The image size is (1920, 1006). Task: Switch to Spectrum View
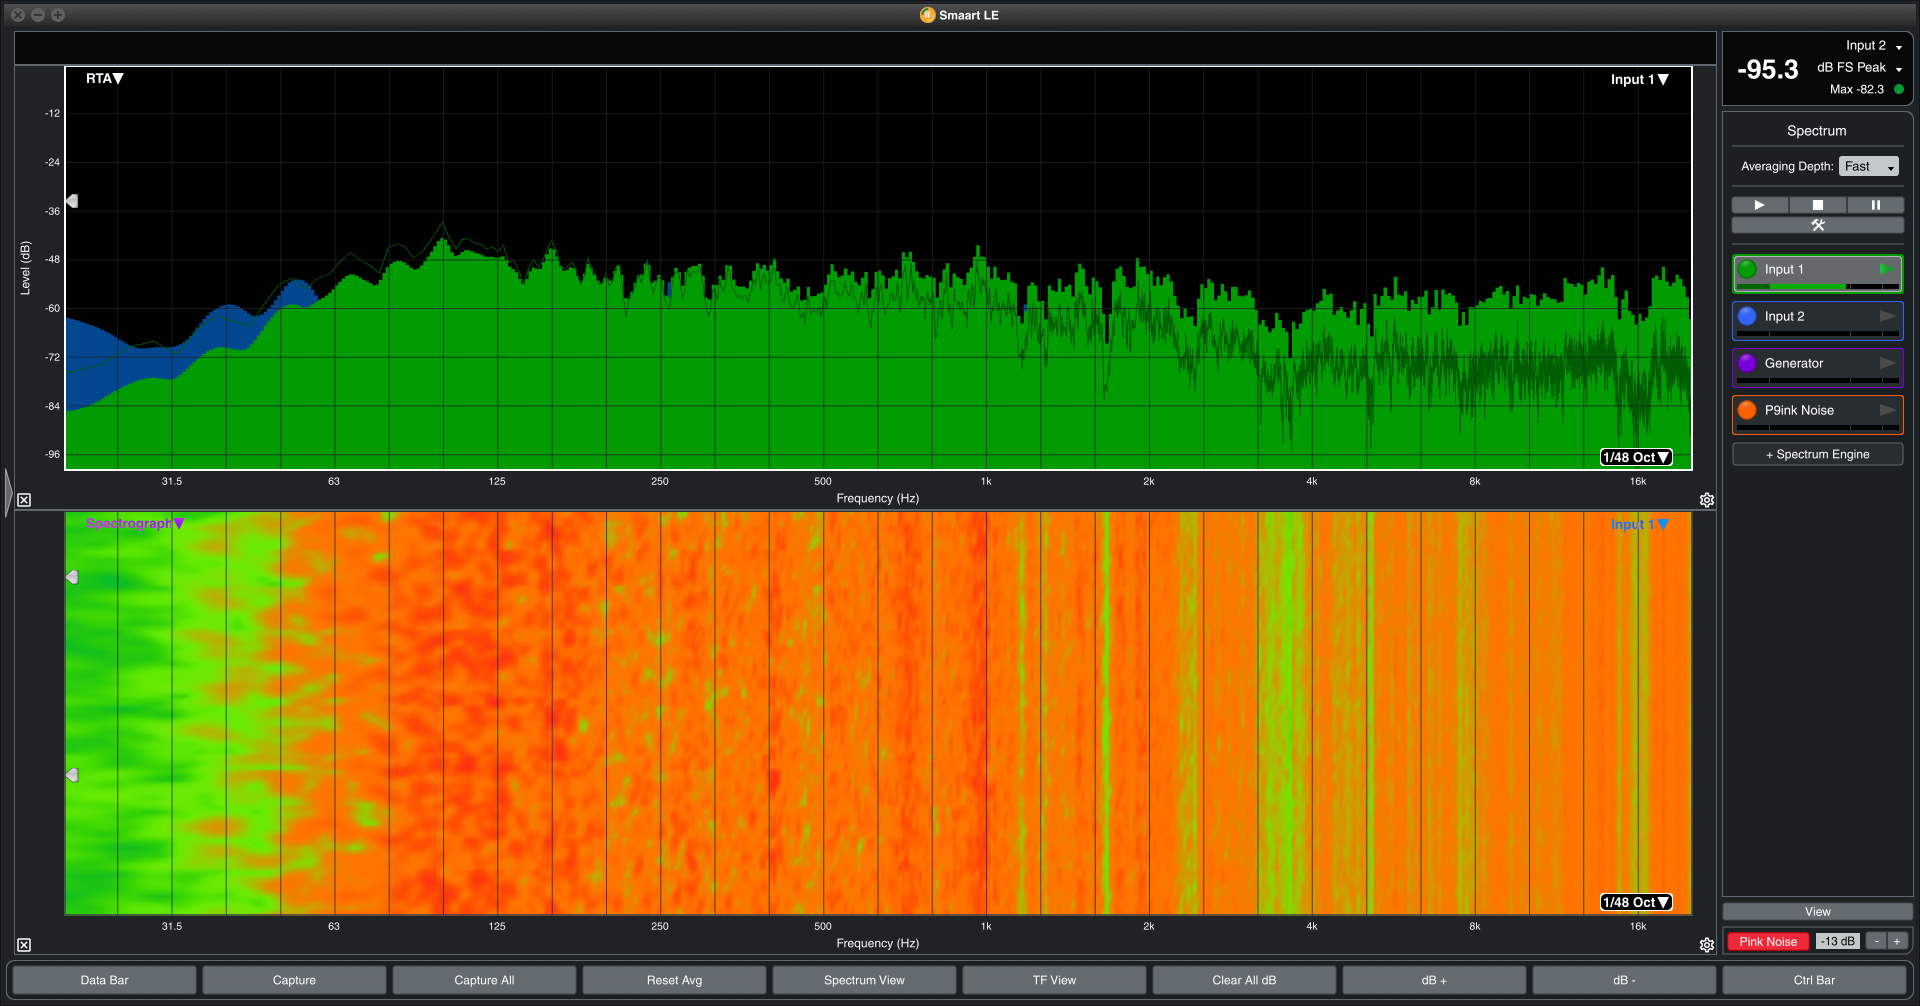click(864, 980)
